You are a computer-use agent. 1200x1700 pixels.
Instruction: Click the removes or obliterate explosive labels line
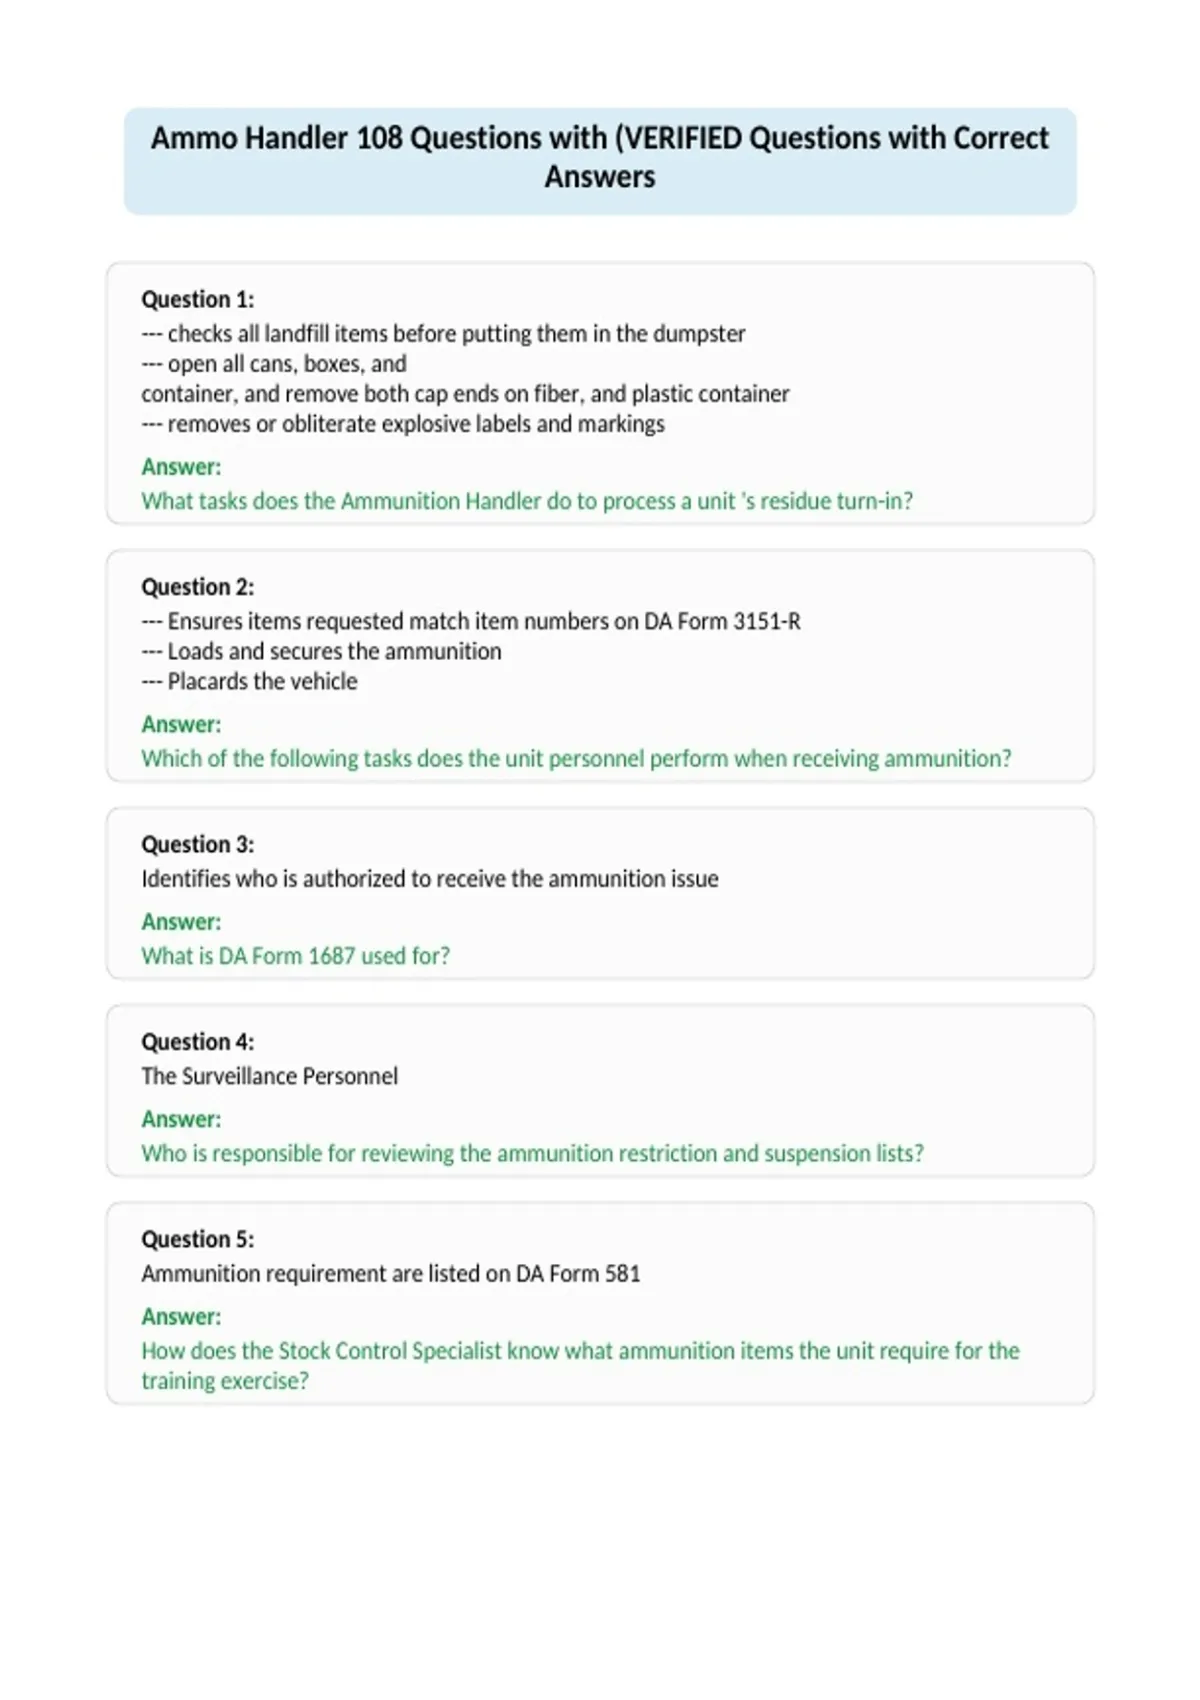point(403,424)
